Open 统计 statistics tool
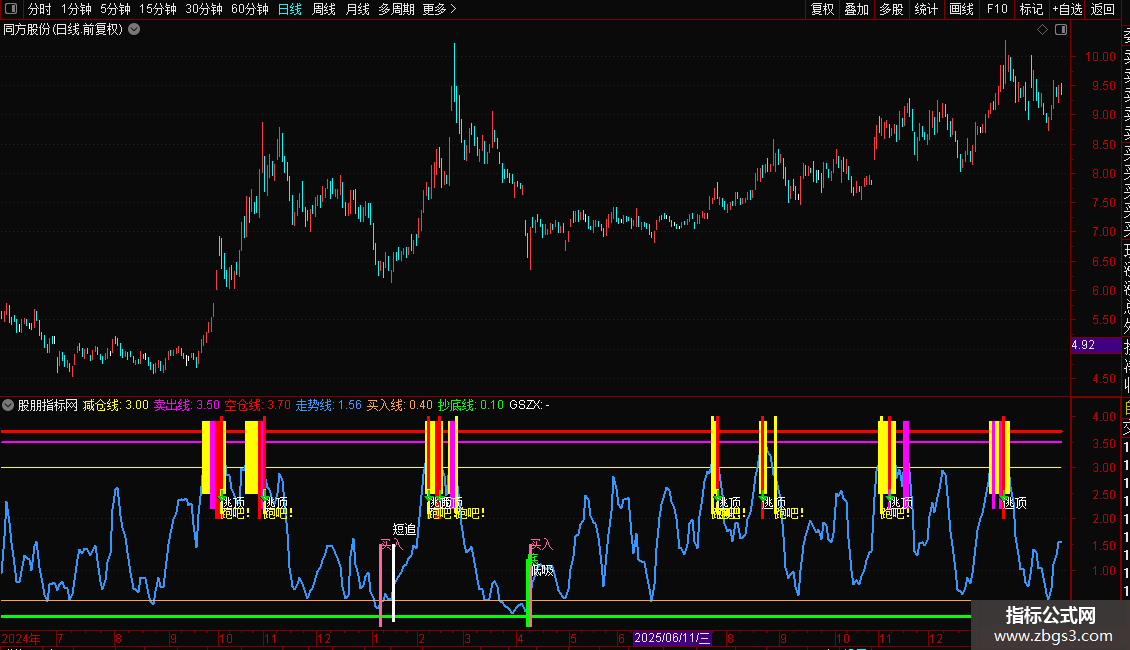Viewport: 1130px width, 650px height. pos(926,9)
